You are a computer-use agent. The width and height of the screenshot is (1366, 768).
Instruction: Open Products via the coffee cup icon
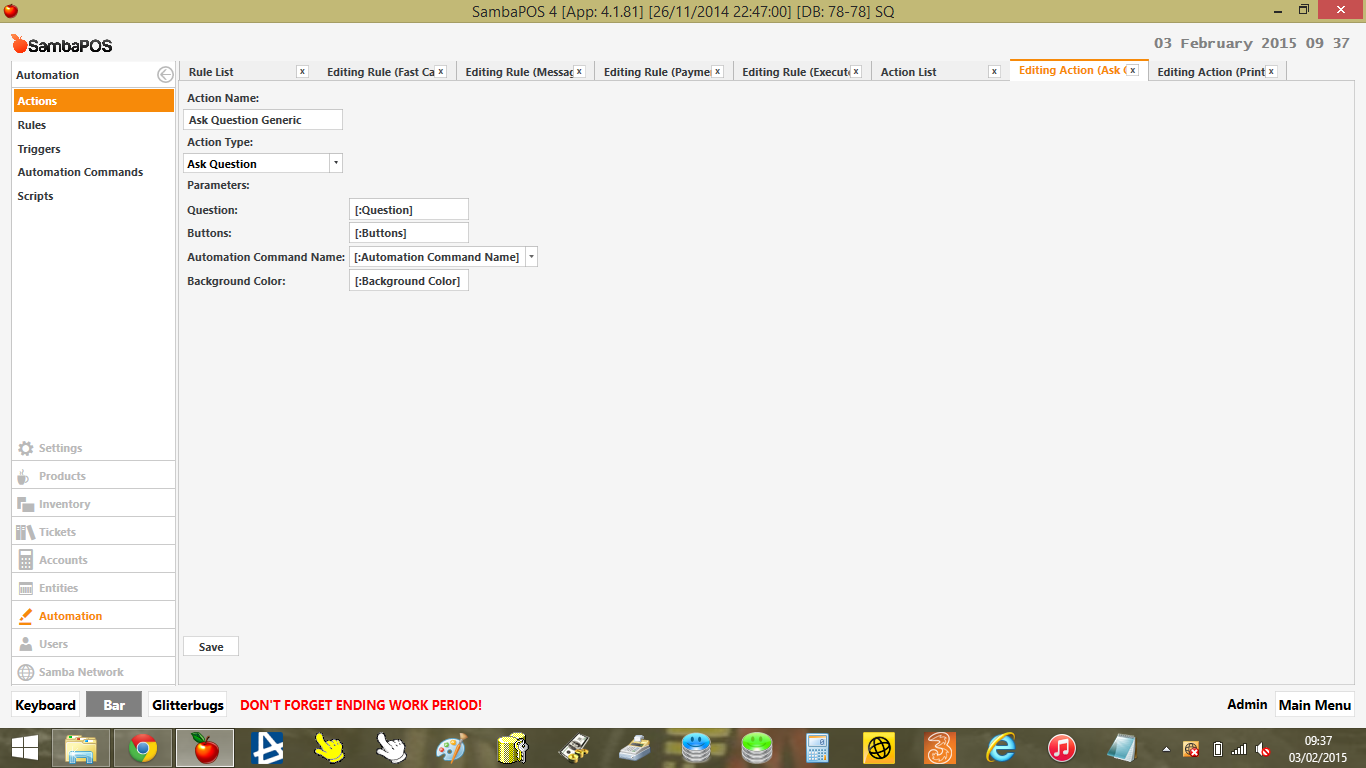(25, 476)
